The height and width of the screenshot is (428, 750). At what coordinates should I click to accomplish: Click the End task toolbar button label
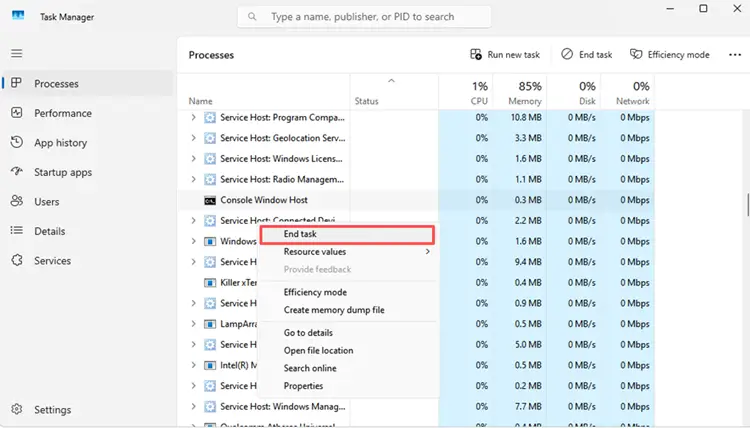(596, 55)
